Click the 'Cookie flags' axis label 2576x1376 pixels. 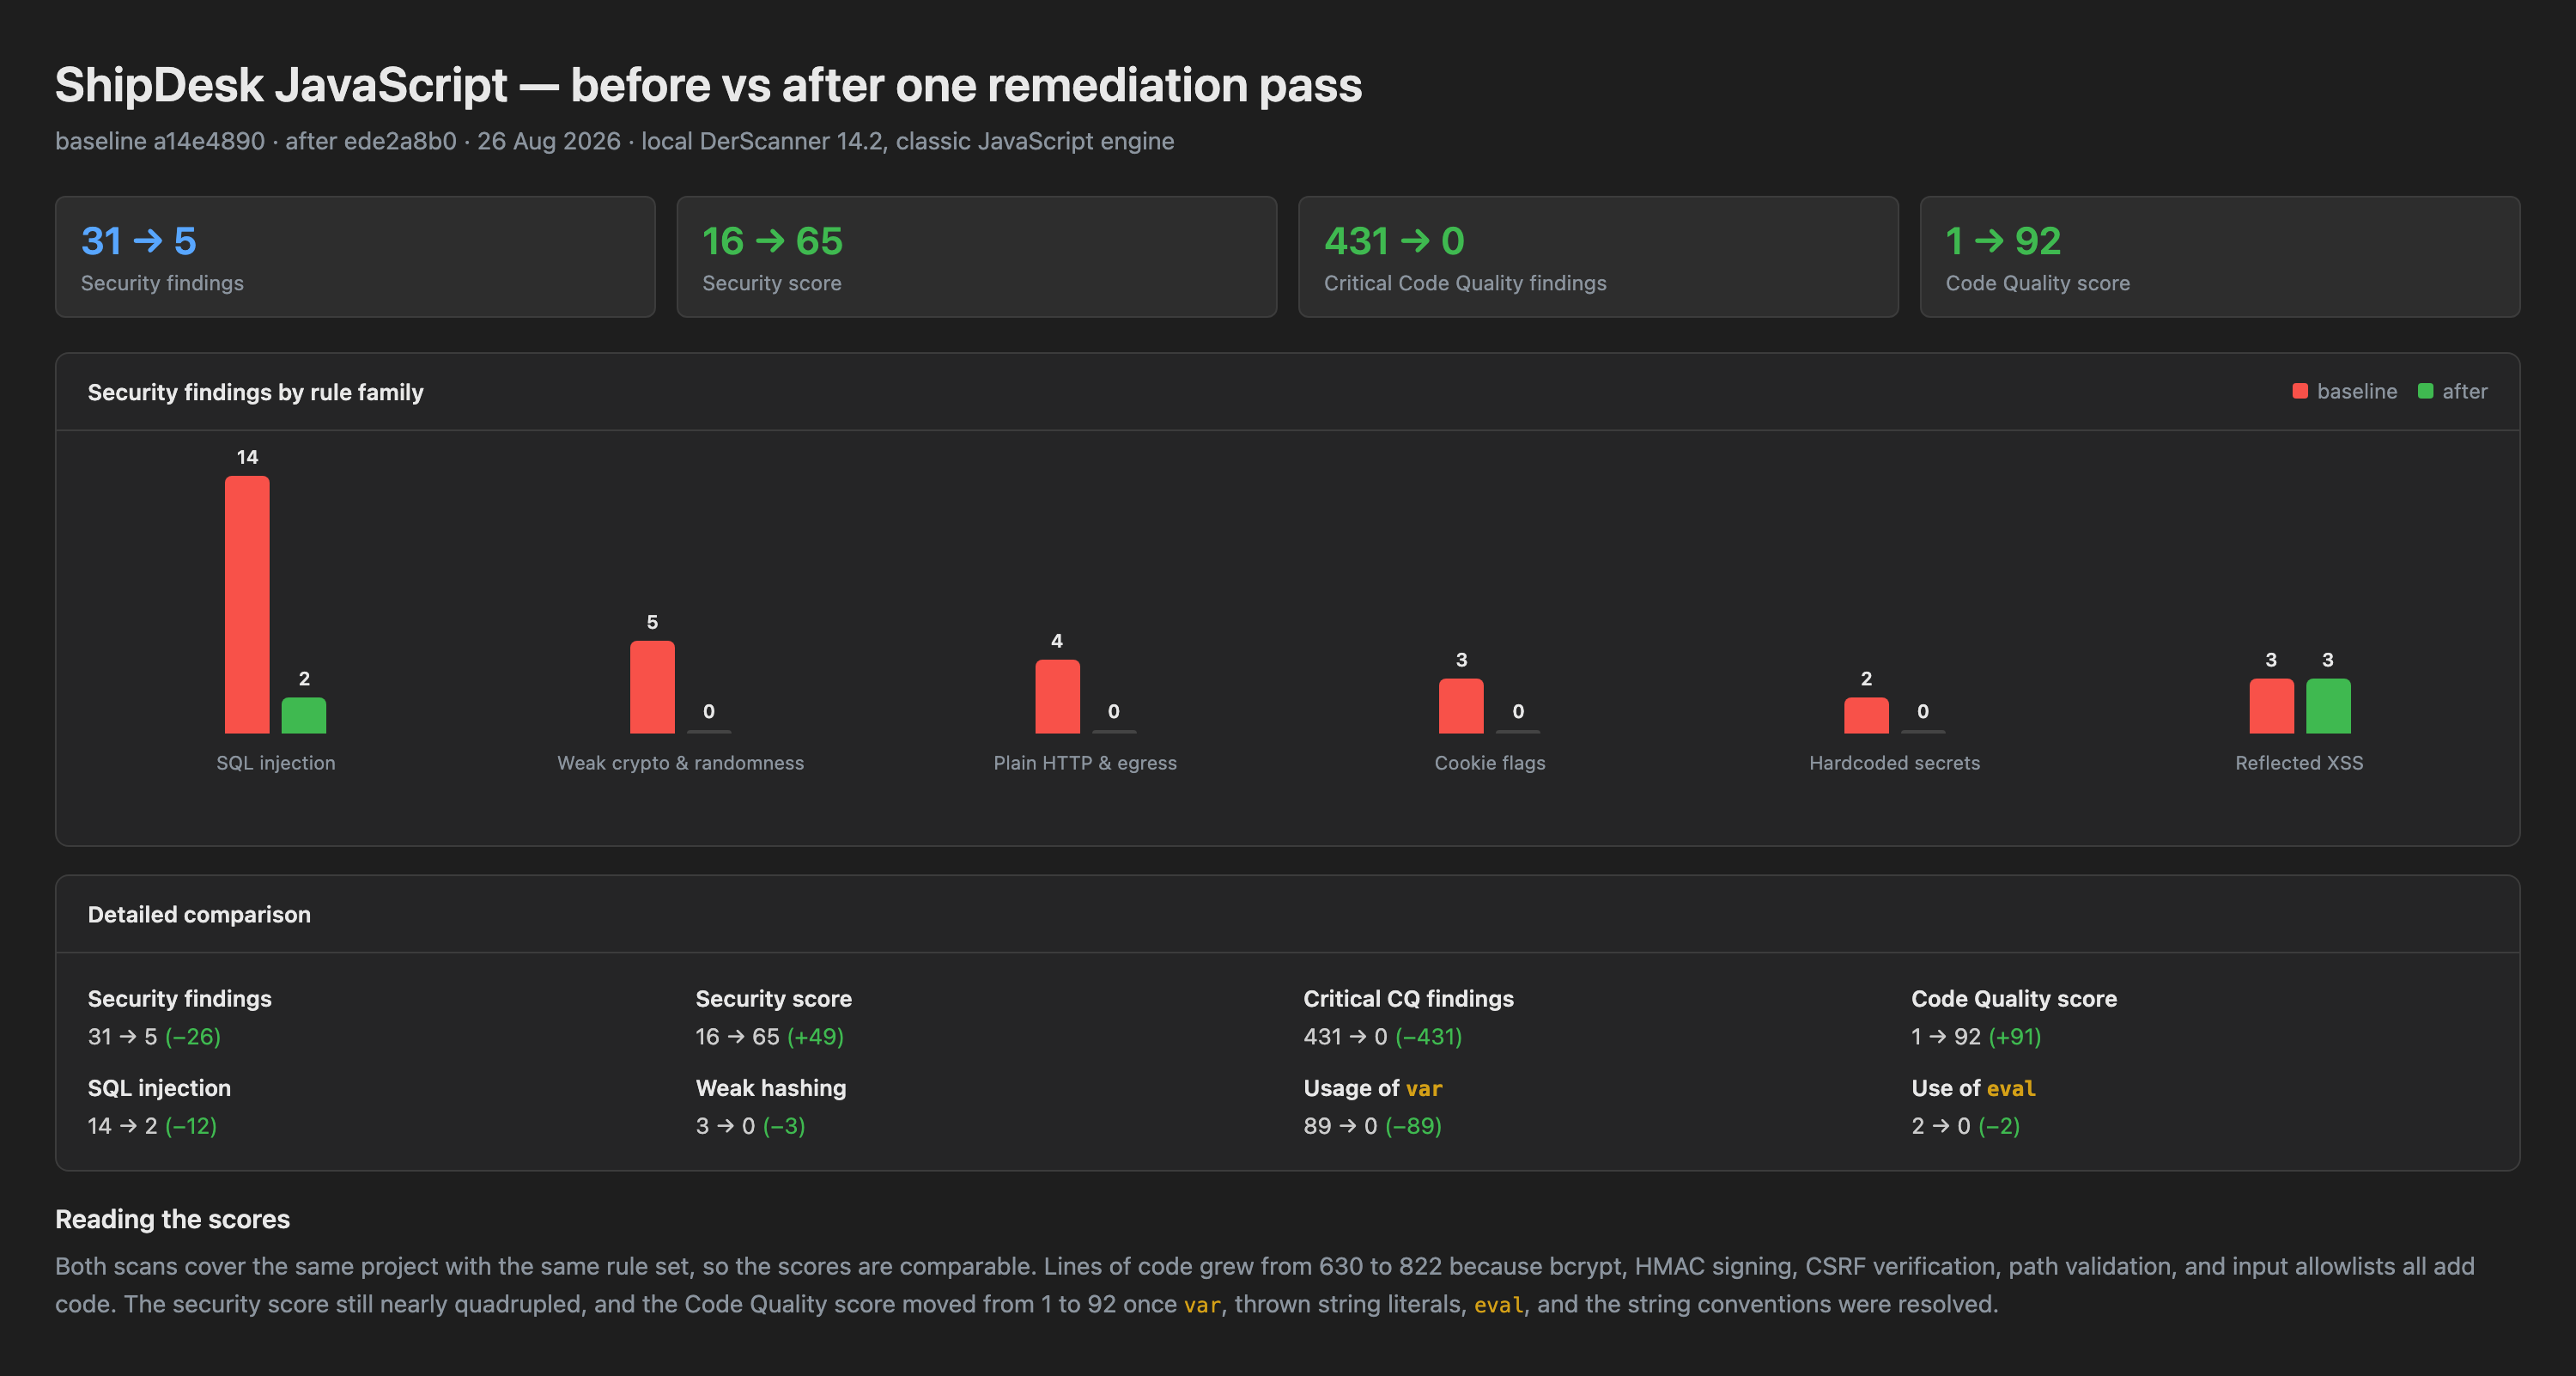[1490, 763]
